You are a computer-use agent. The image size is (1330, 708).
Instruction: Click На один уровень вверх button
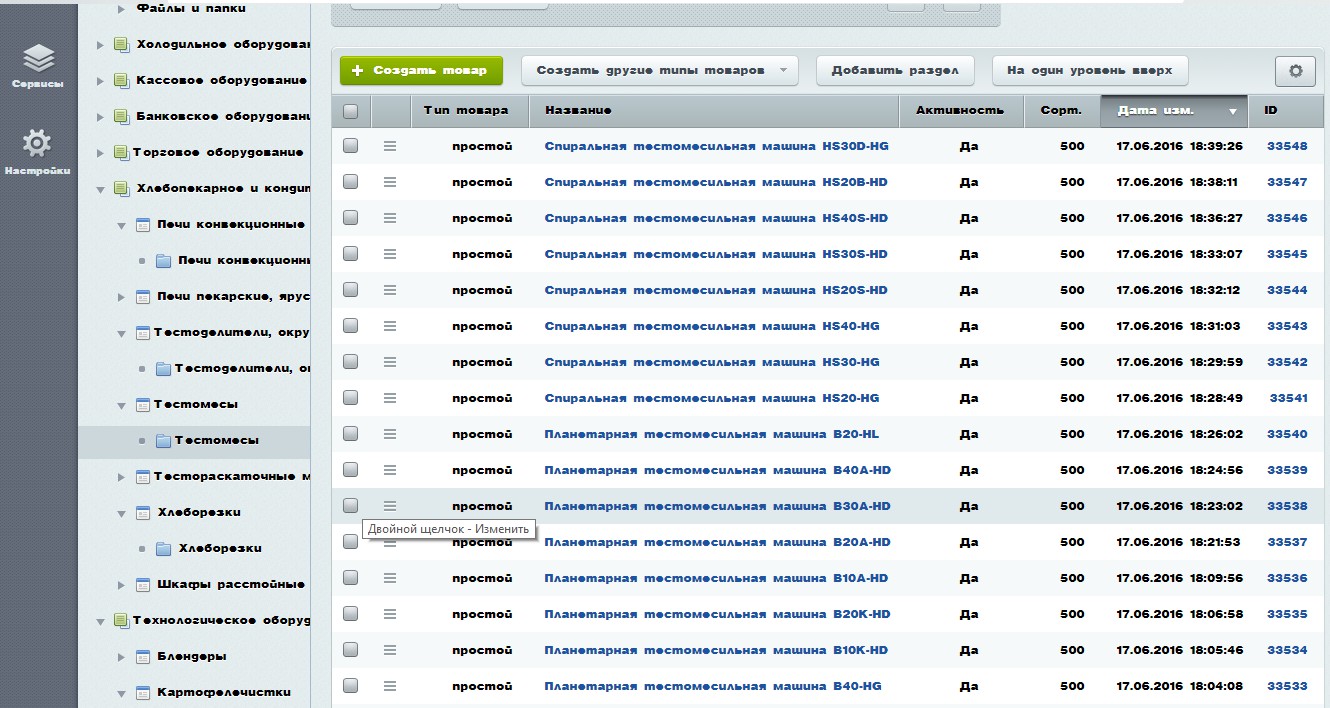(1090, 71)
